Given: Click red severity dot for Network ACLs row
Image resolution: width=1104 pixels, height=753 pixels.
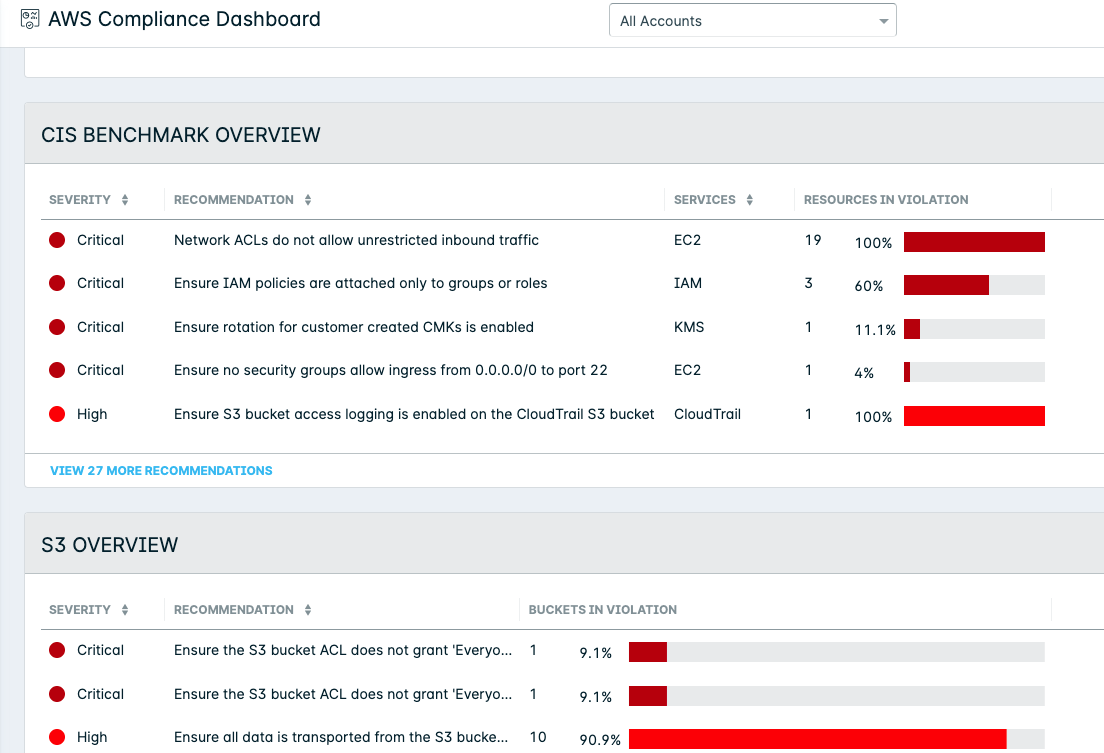Looking at the screenshot, I should tap(57, 240).
